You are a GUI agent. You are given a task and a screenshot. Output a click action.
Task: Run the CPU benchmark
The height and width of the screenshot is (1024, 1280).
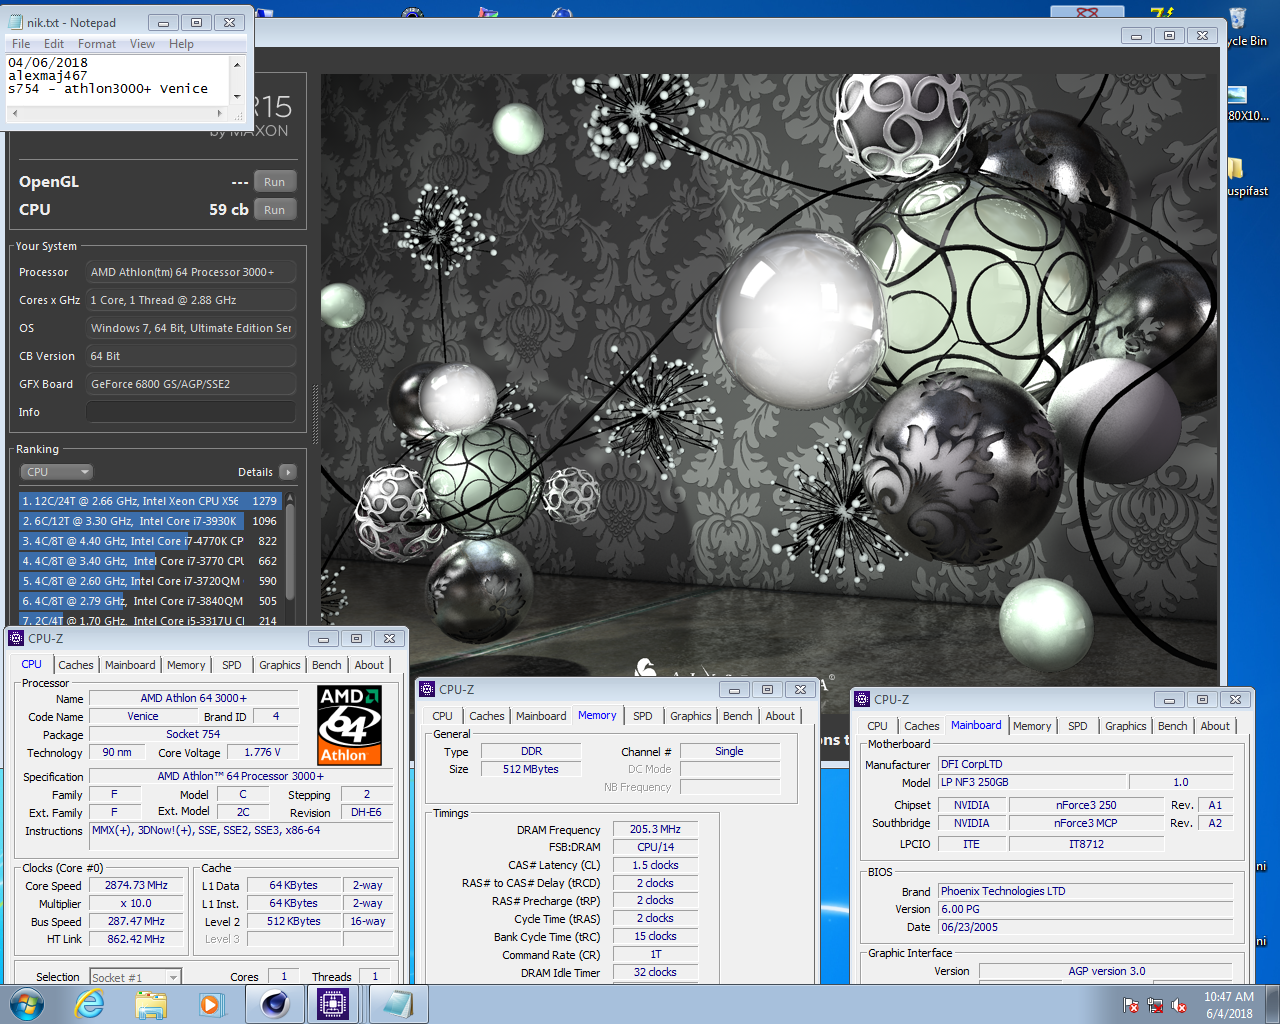pyautogui.click(x=275, y=210)
